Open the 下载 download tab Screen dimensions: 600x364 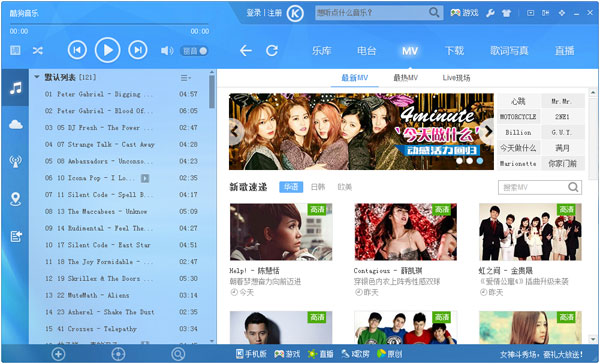(x=454, y=51)
